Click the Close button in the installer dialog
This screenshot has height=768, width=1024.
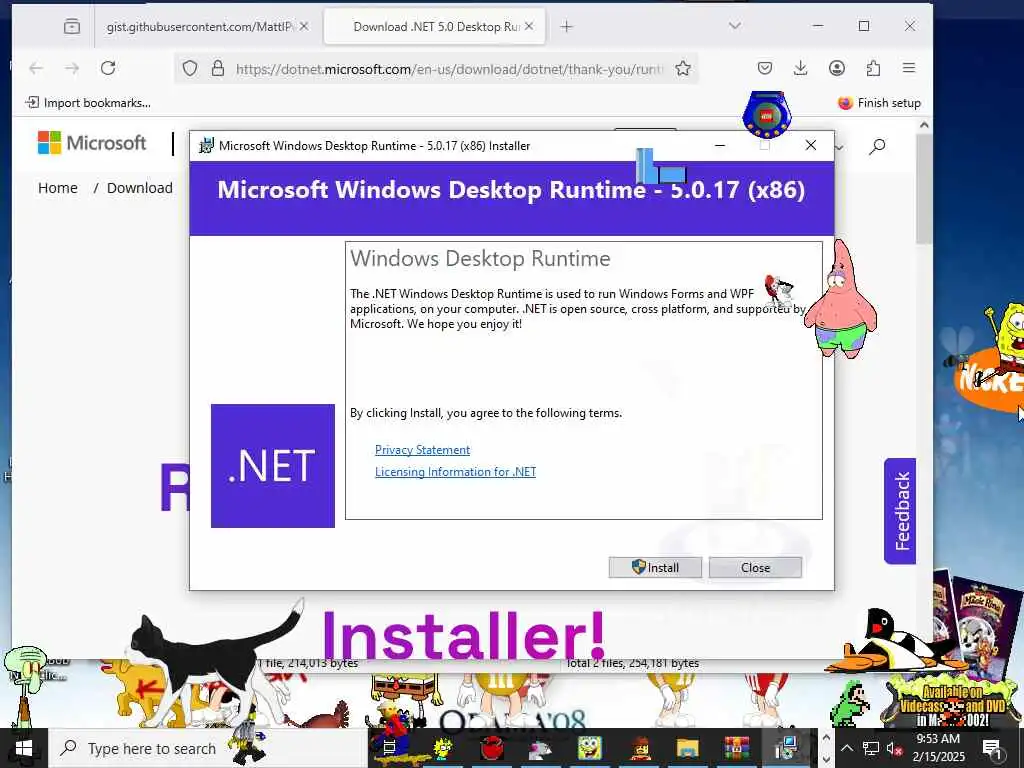click(x=755, y=568)
